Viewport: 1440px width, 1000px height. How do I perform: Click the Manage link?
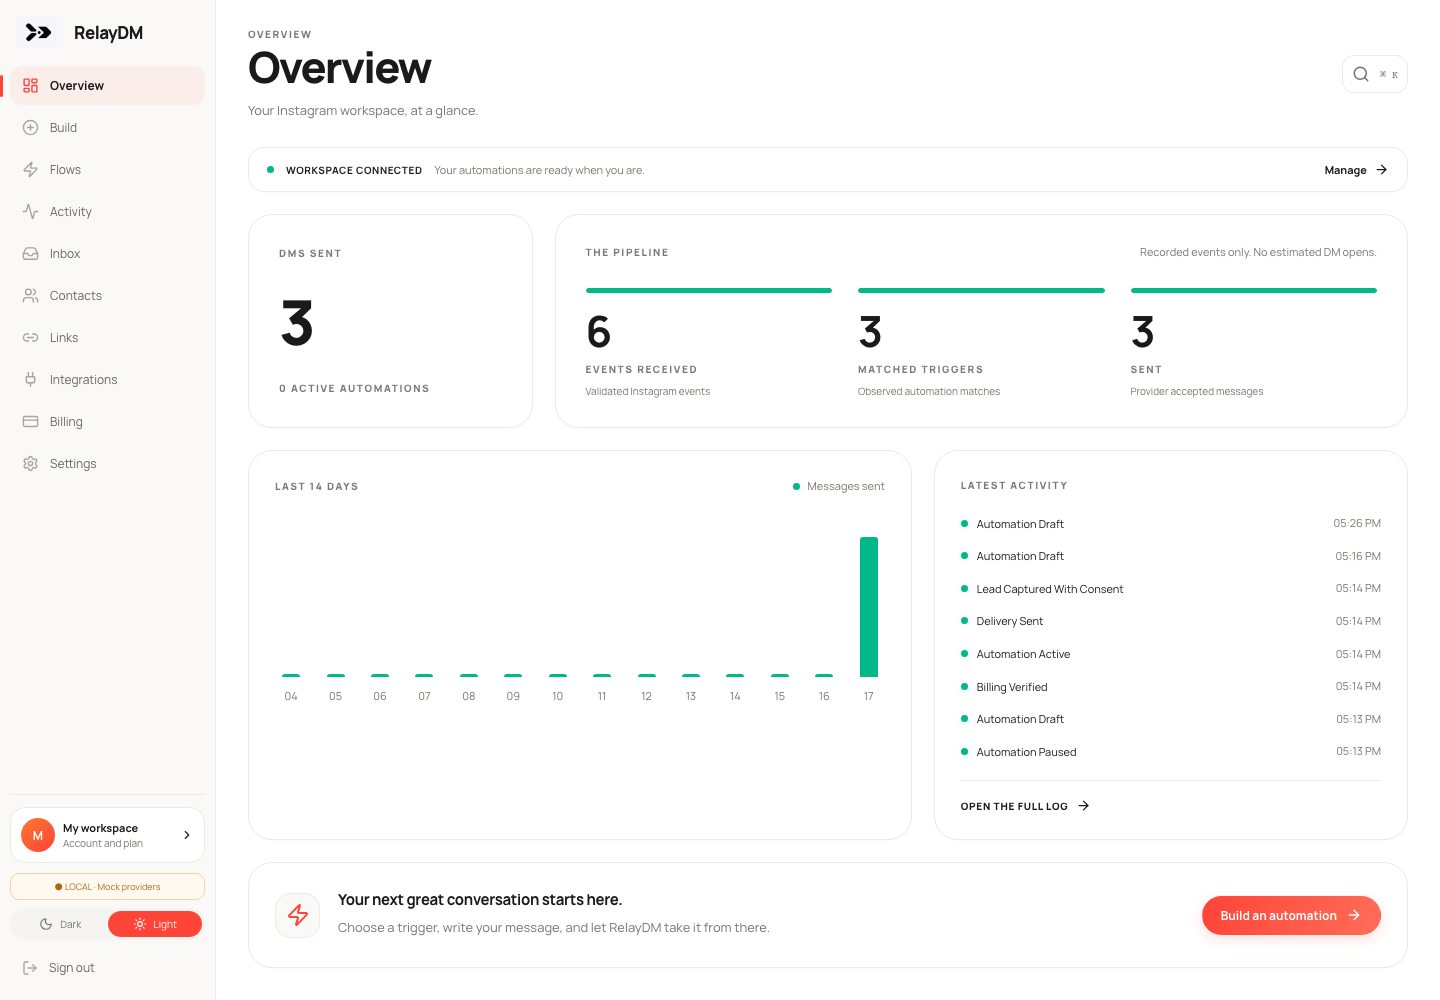[x=1356, y=170]
